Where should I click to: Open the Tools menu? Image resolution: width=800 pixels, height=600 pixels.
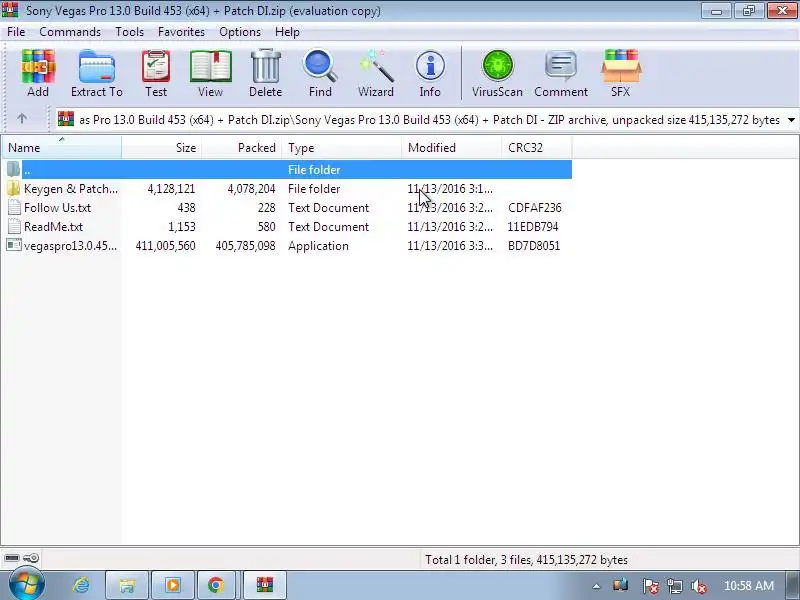point(130,32)
